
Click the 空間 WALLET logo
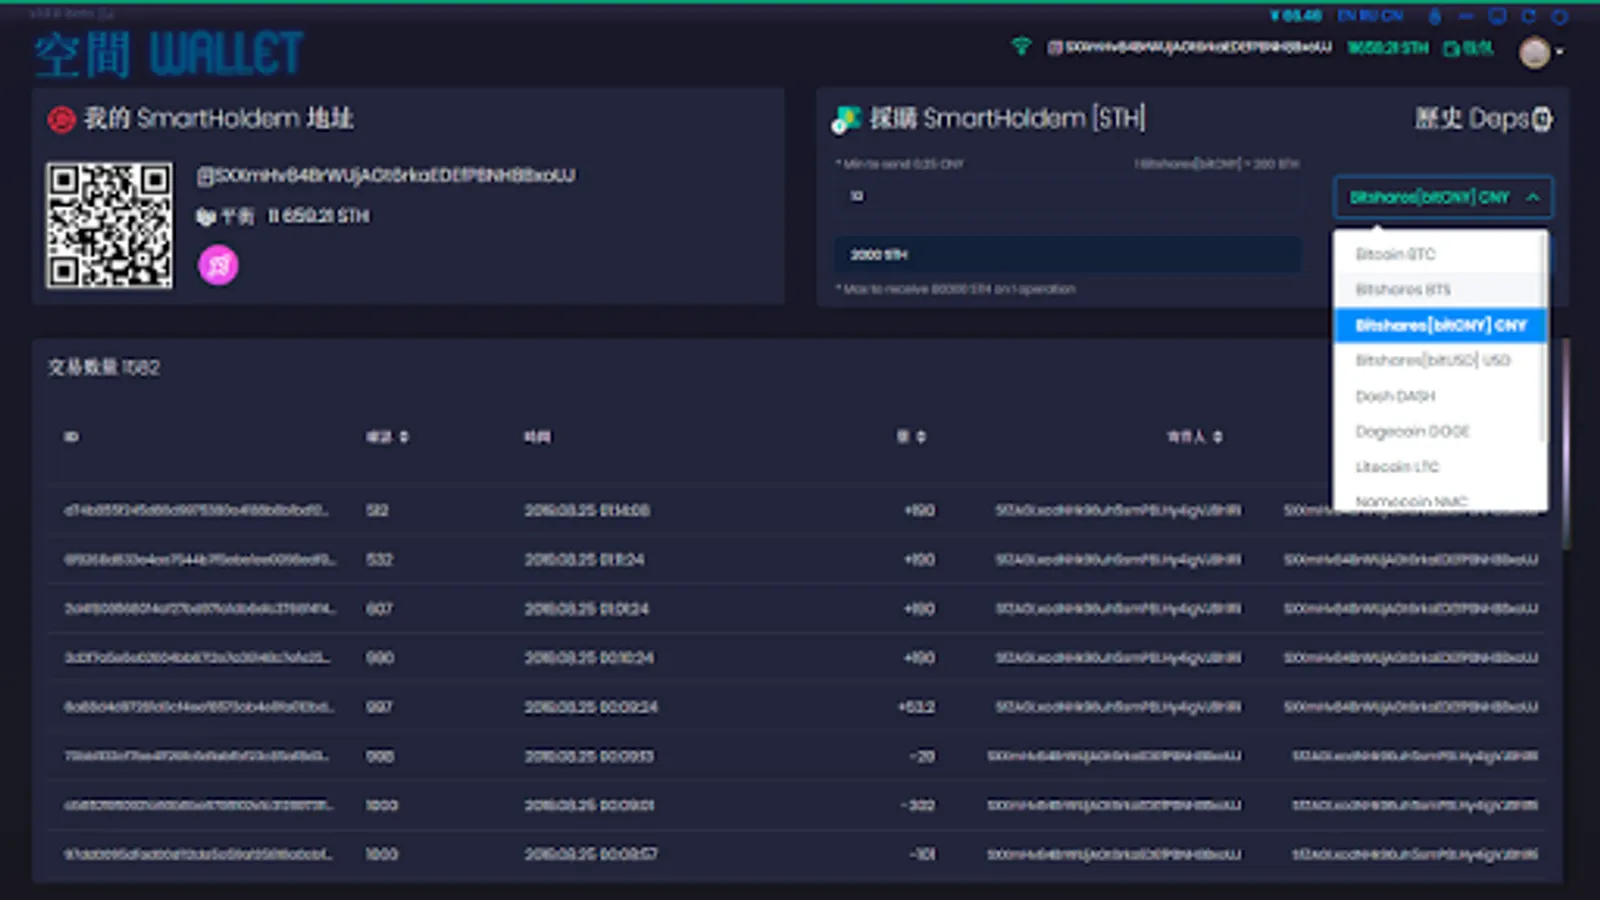(168, 54)
